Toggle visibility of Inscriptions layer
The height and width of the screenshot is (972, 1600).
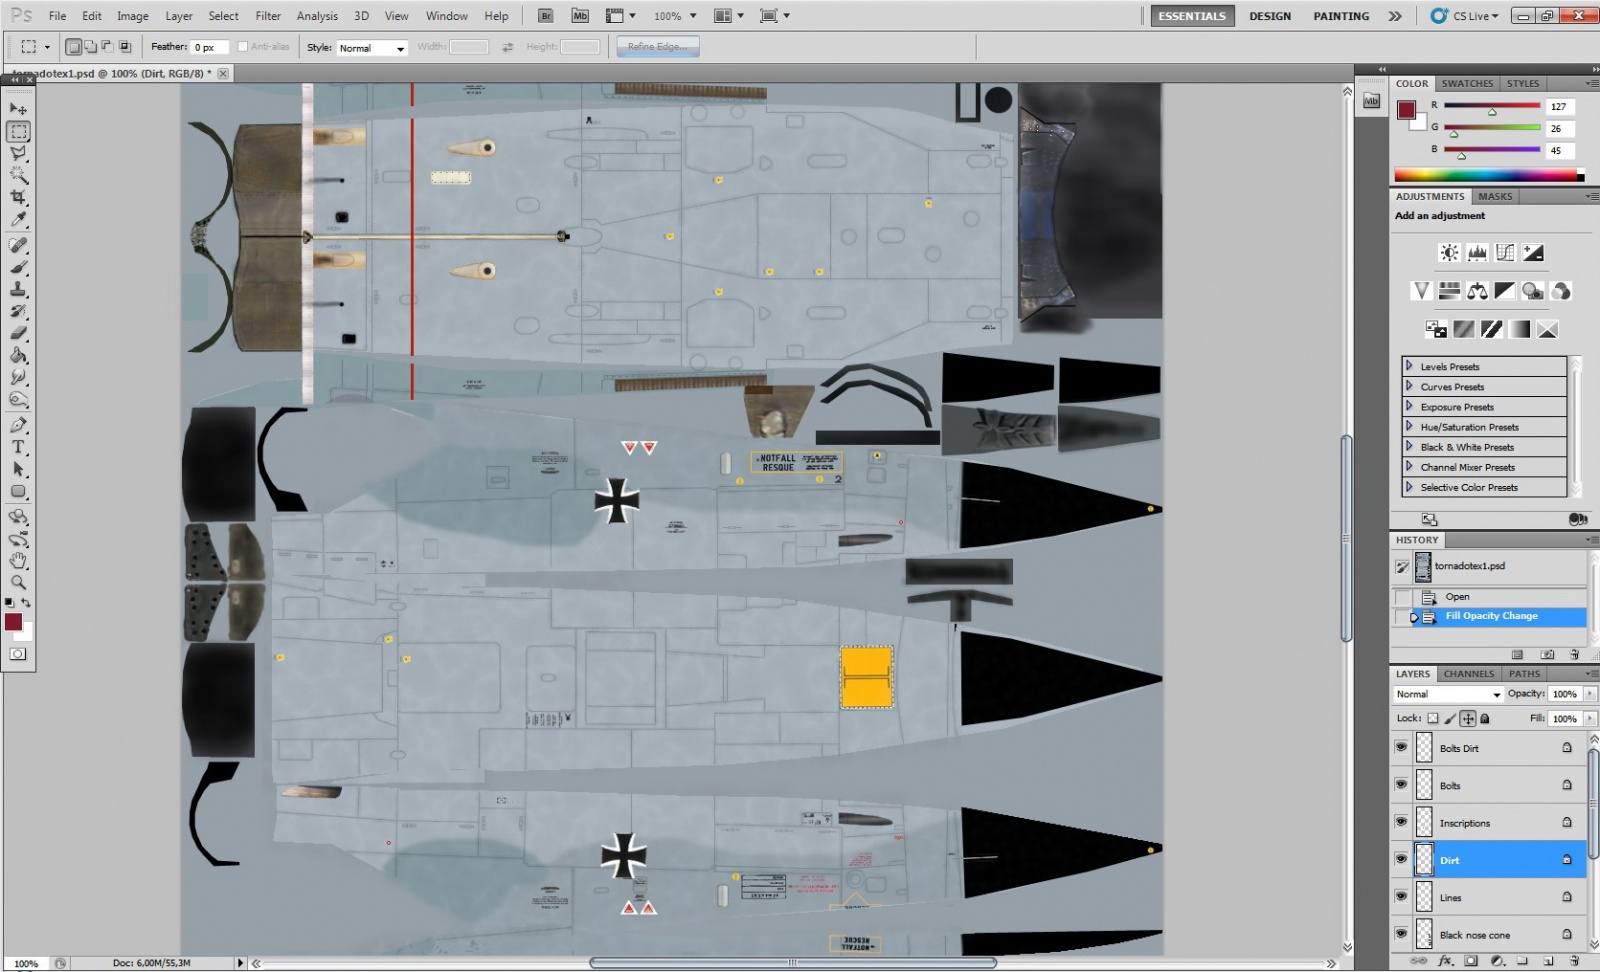click(x=1401, y=822)
